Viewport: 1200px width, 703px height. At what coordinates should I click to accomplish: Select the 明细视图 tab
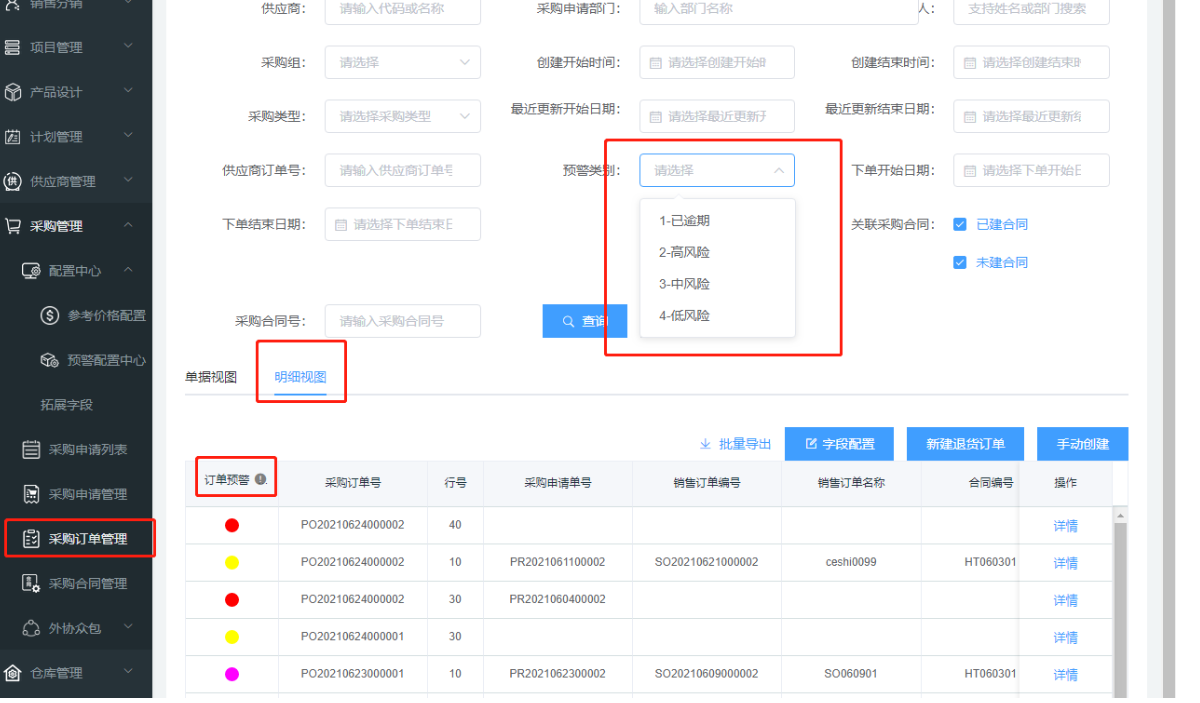[300, 377]
